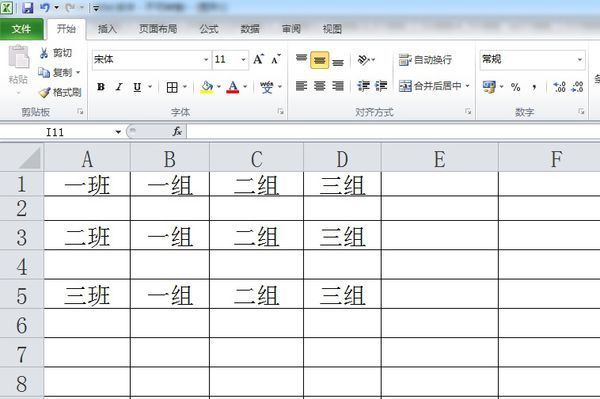Toggle Middle Align highlighted icon
600x399 pixels.
tap(320, 60)
